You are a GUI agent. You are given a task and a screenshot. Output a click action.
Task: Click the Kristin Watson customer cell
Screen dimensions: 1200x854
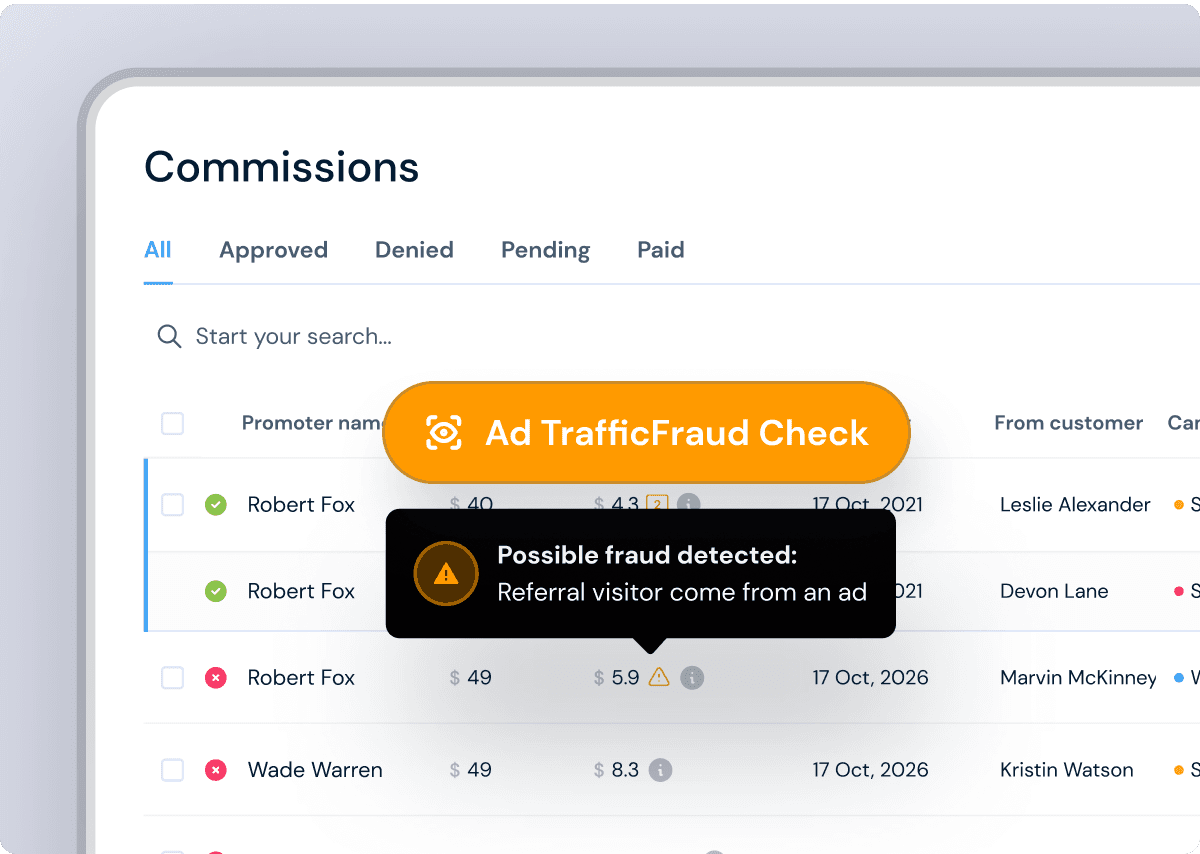(x=1067, y=770)
